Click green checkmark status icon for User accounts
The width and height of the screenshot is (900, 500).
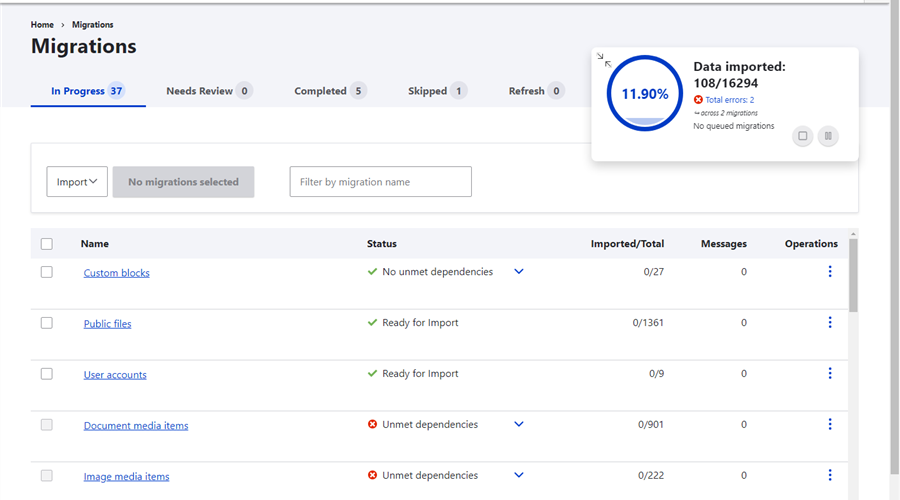click(x=372, y=374)
